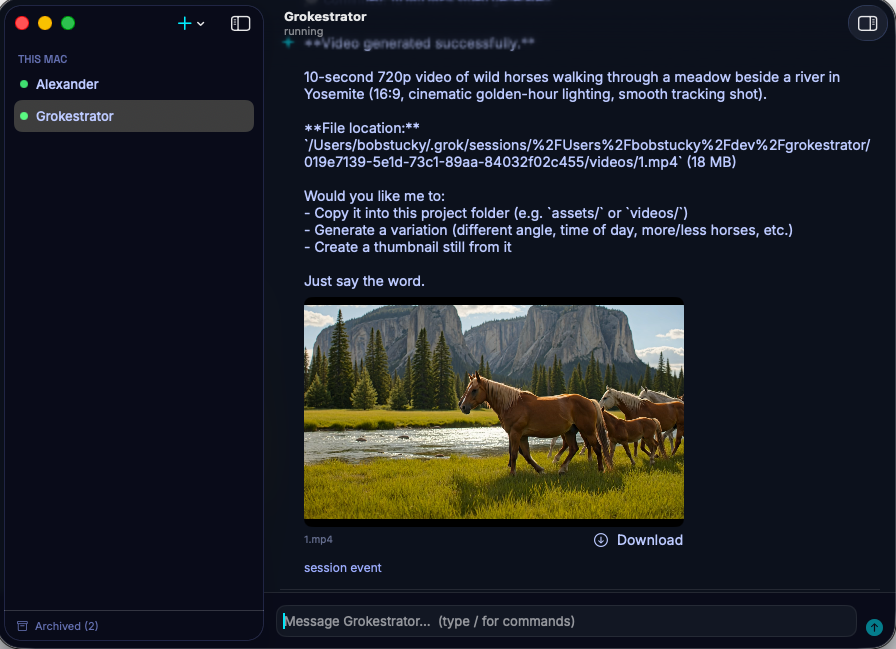Click 'Copy it into this project folder' line

pyautogui.click(x=496, y=213)
